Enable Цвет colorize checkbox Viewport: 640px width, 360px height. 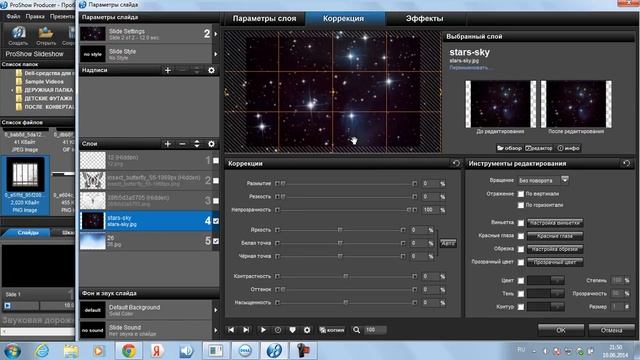[x=521, y=280]
